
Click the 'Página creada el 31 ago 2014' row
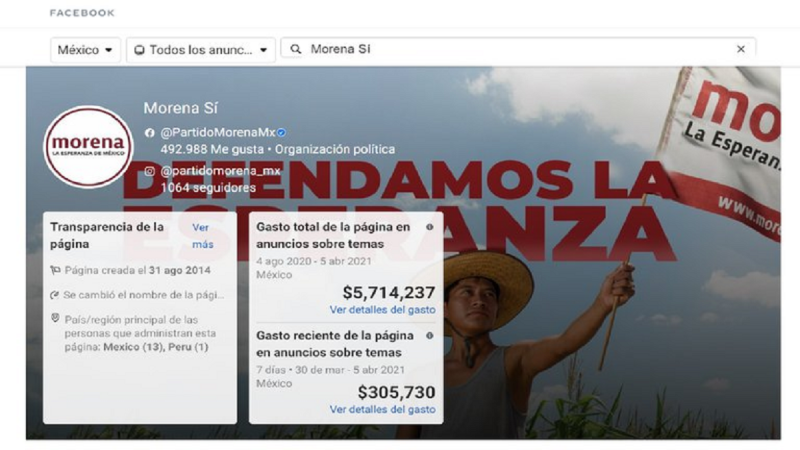coord(131,270)
